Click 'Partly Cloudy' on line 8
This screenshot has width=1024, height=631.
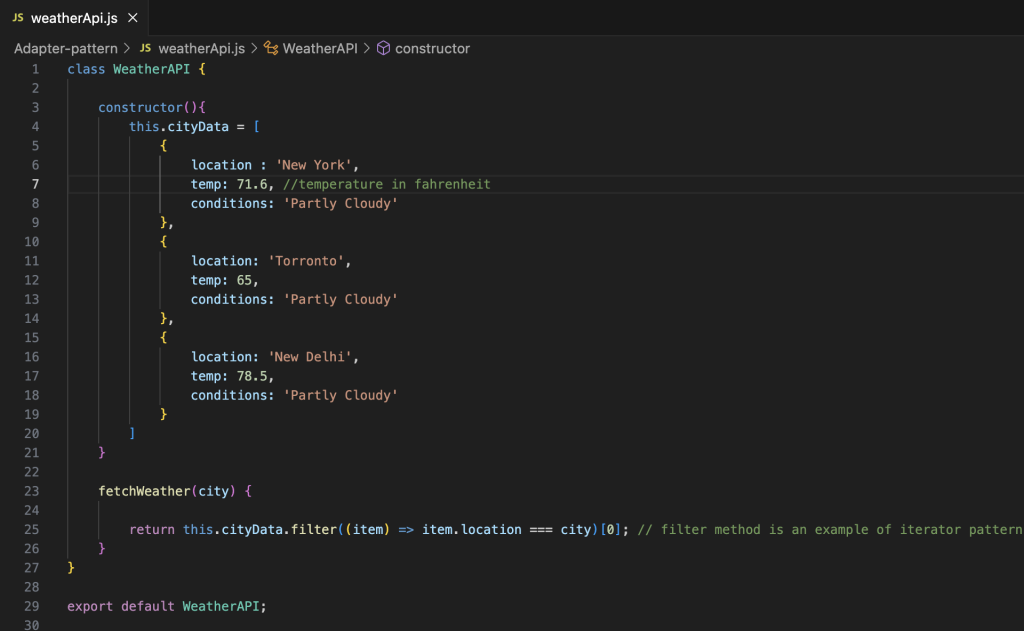[x=340, y=203]
